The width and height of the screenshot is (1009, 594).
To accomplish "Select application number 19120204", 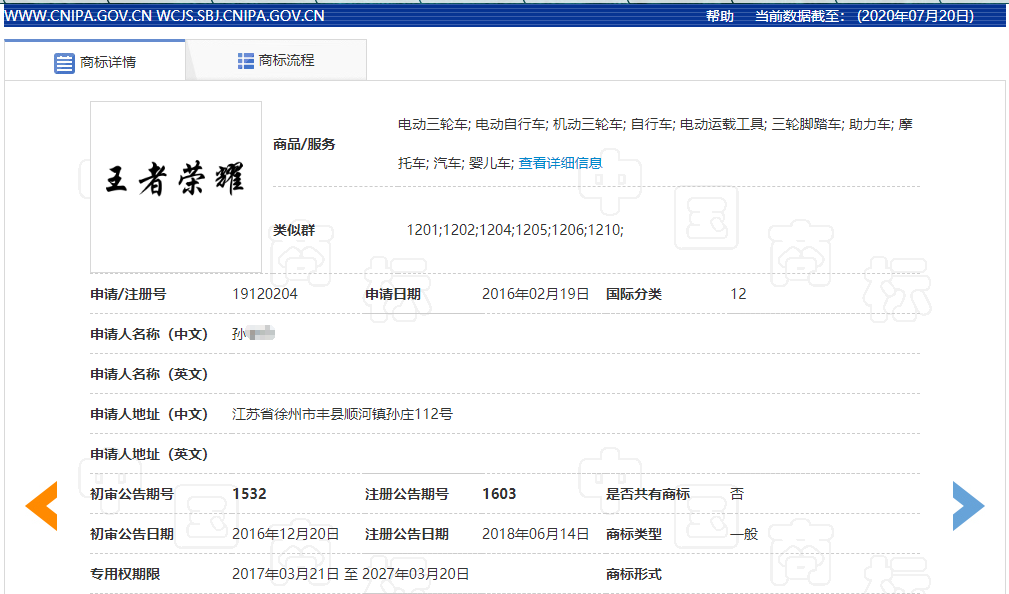I will tap(264, 294).
